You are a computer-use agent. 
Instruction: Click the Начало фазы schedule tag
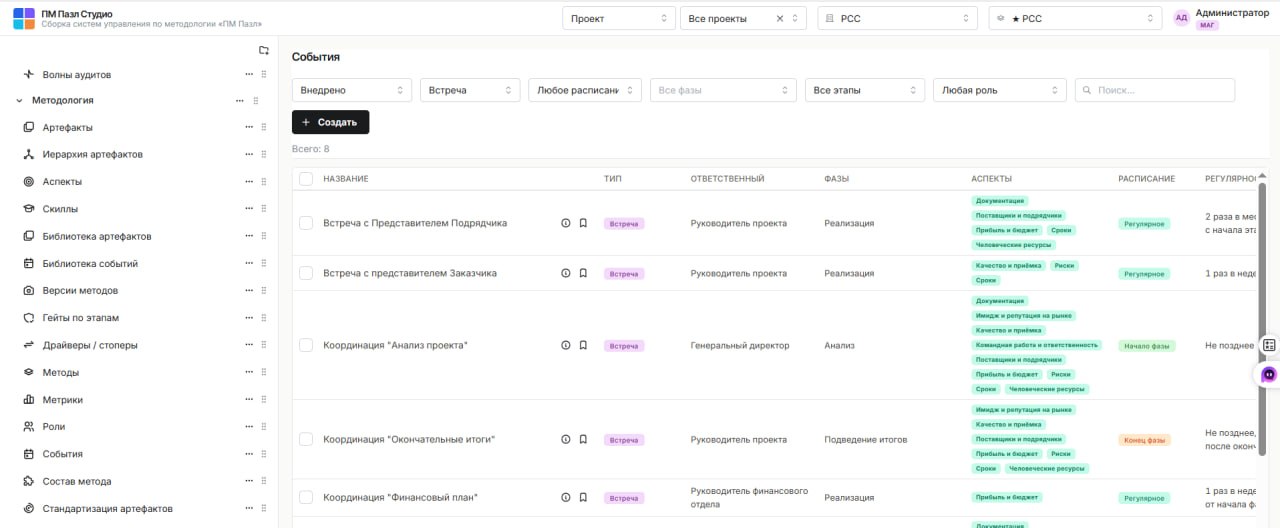pyautogui.click(x=1147, y=345)
